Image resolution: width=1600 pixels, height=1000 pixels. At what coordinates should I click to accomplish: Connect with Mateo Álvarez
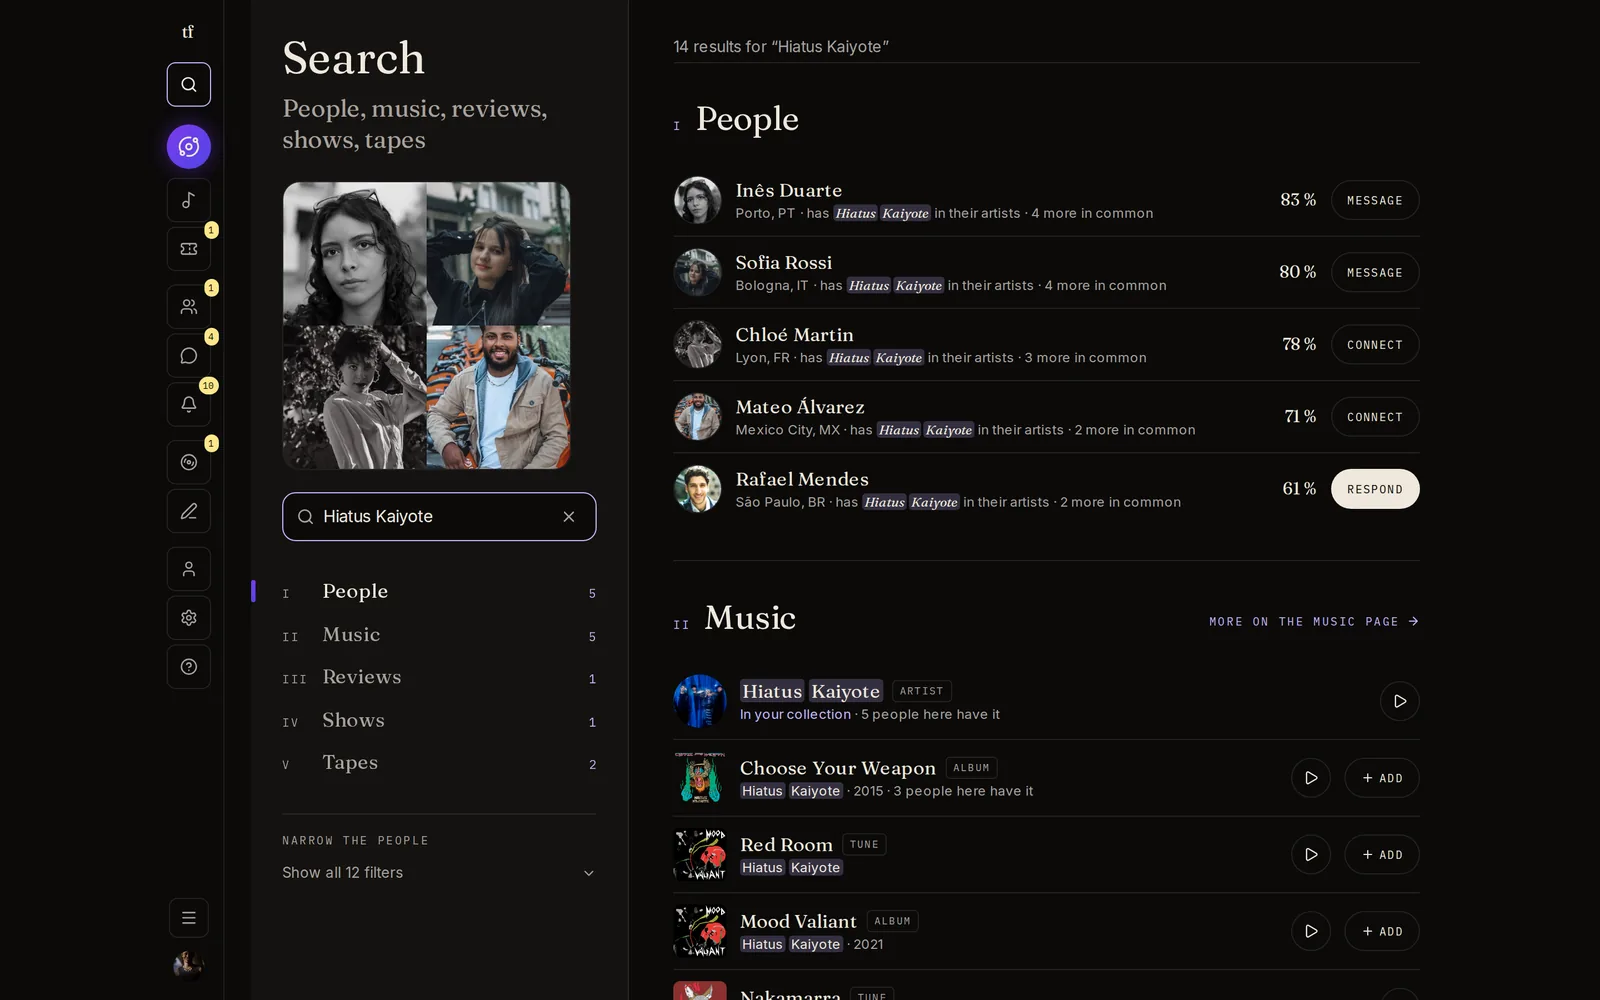(1375, 417)
